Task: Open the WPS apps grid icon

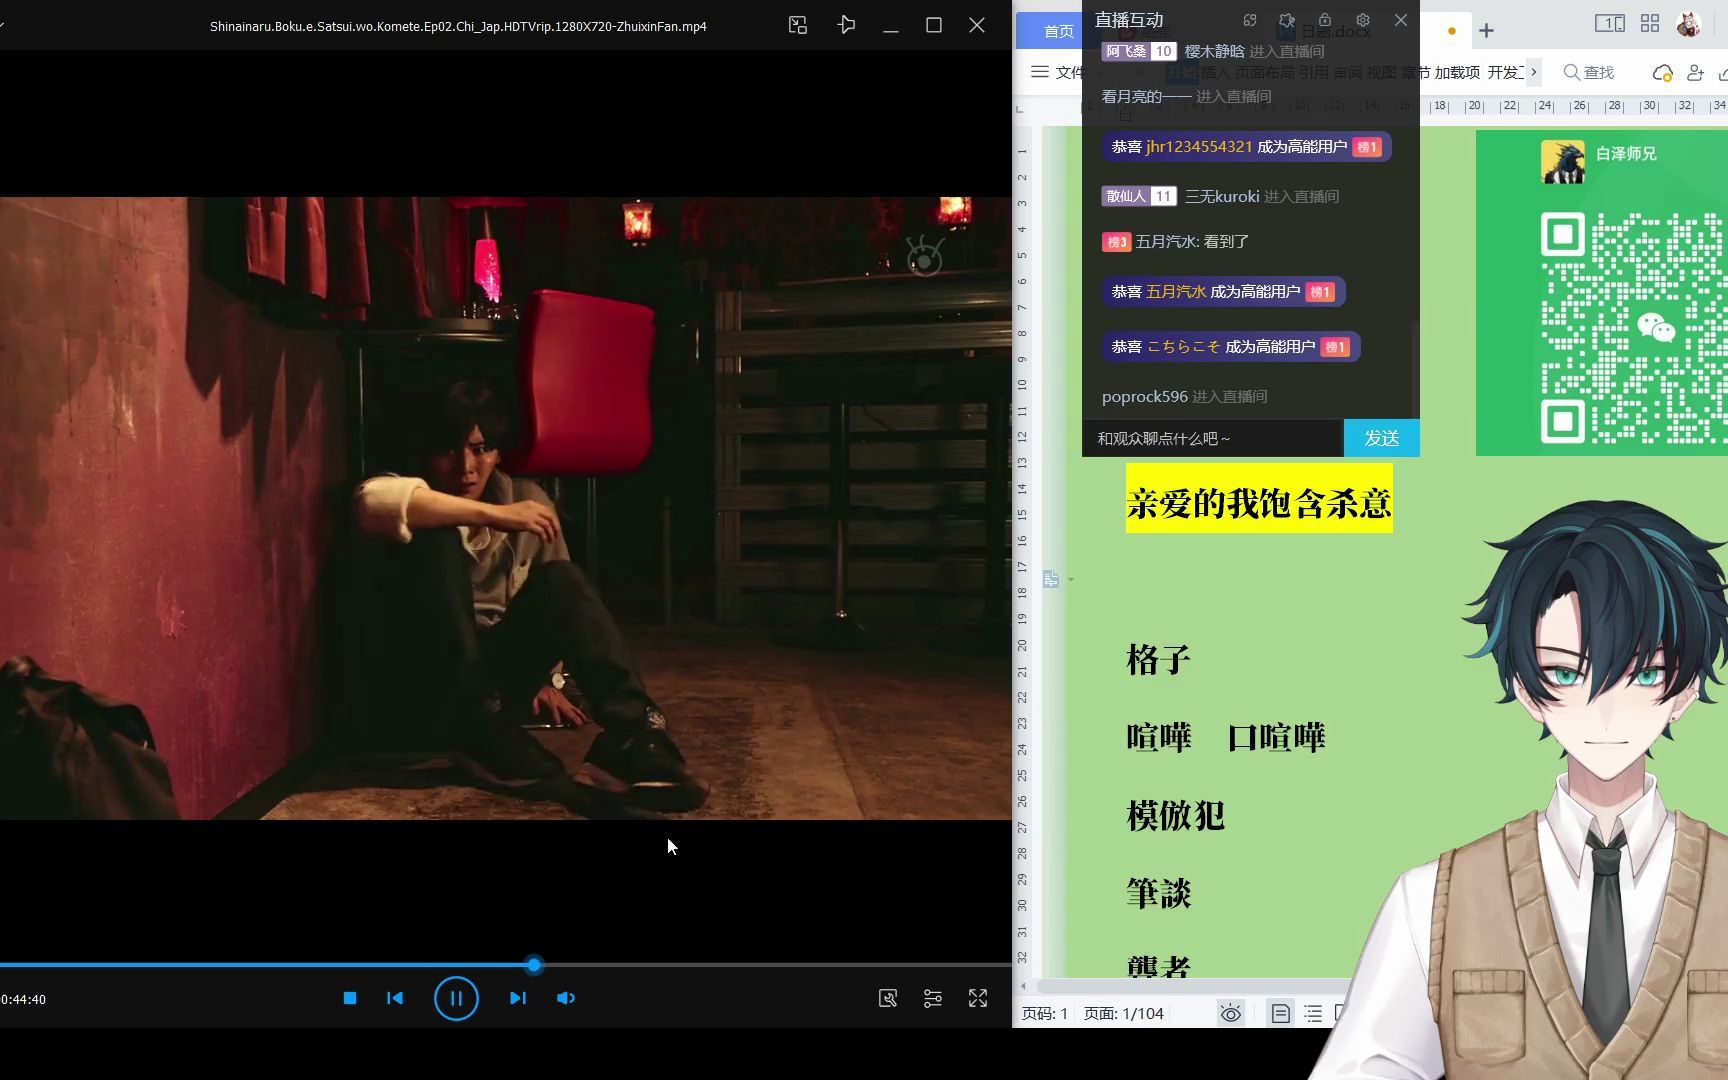Action: coord(1650,23)
